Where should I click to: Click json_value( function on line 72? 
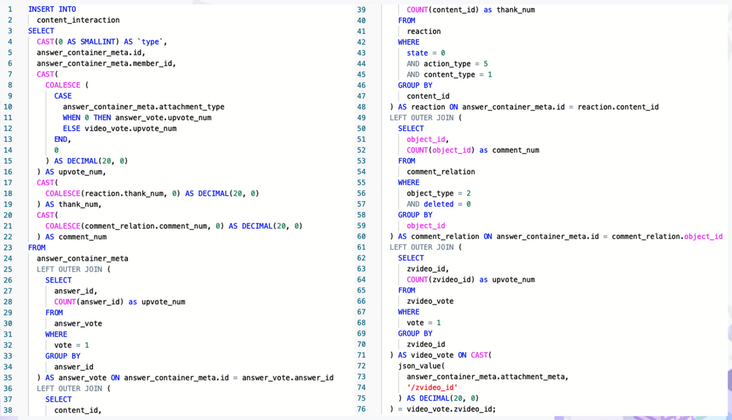point(422,366)
